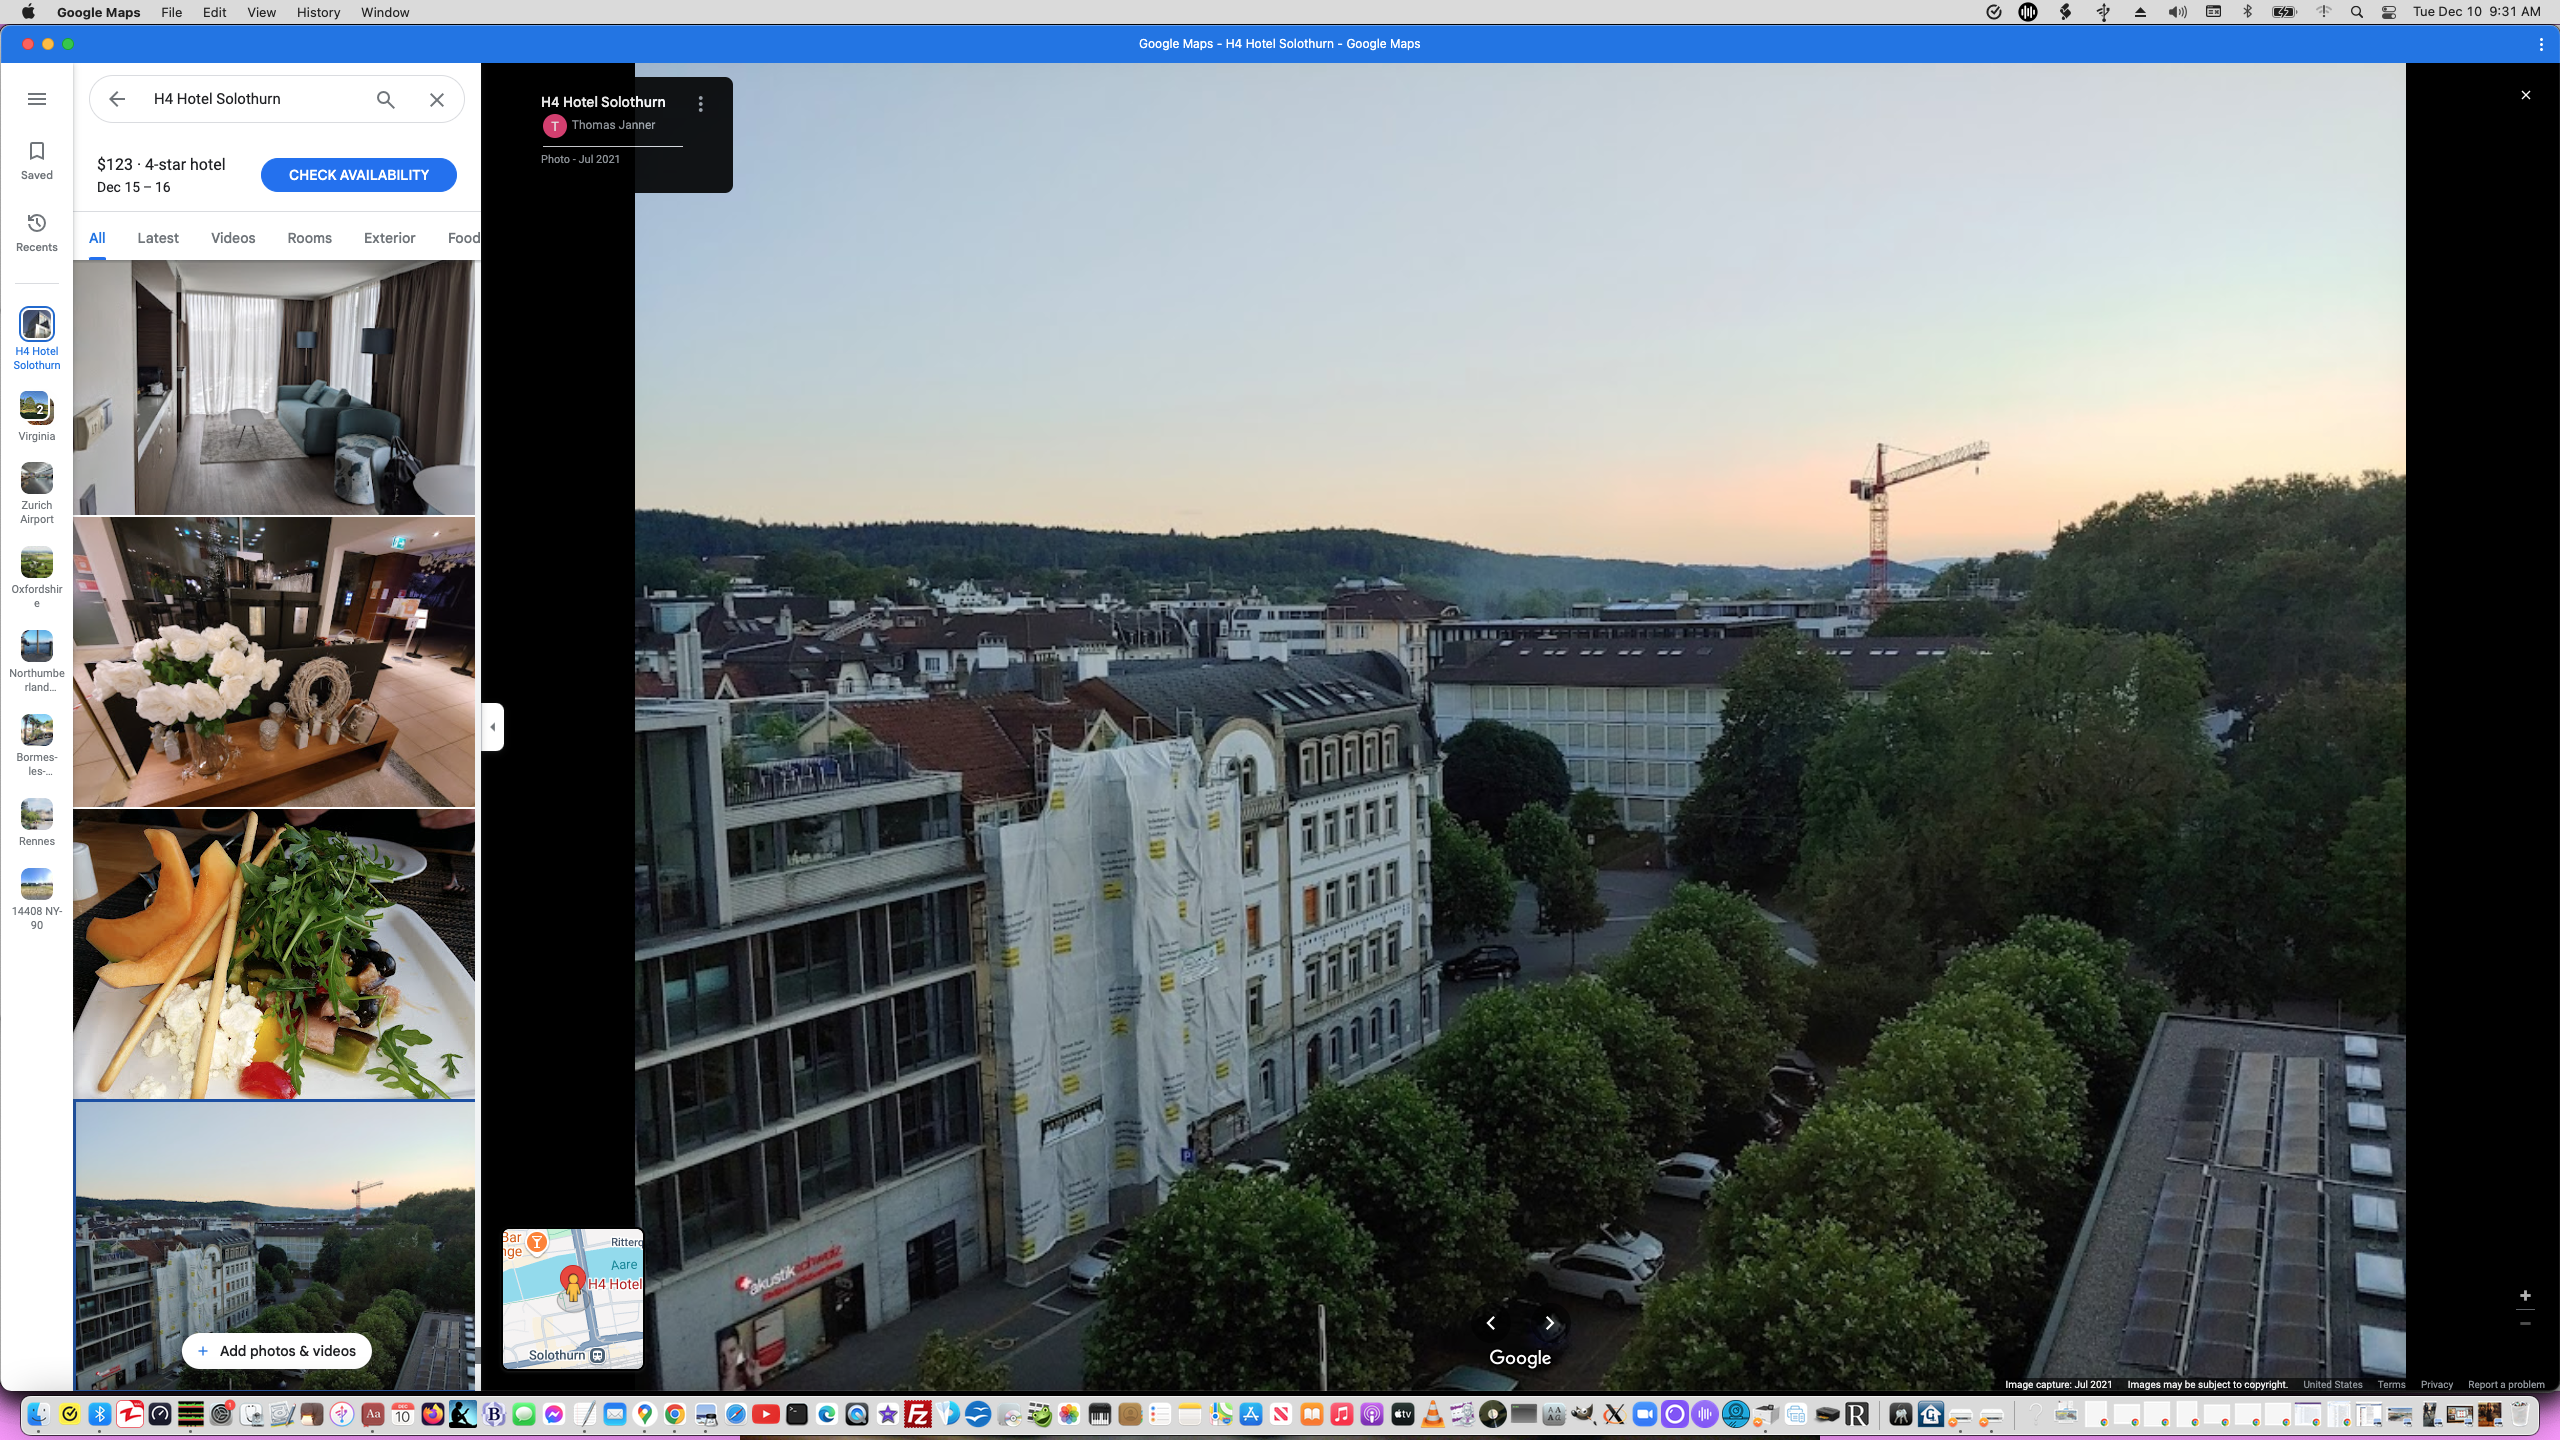Open the hamburger main menu
Image resolution: width=2560 pixels, height=1440 pixels.
coord(37,99)
